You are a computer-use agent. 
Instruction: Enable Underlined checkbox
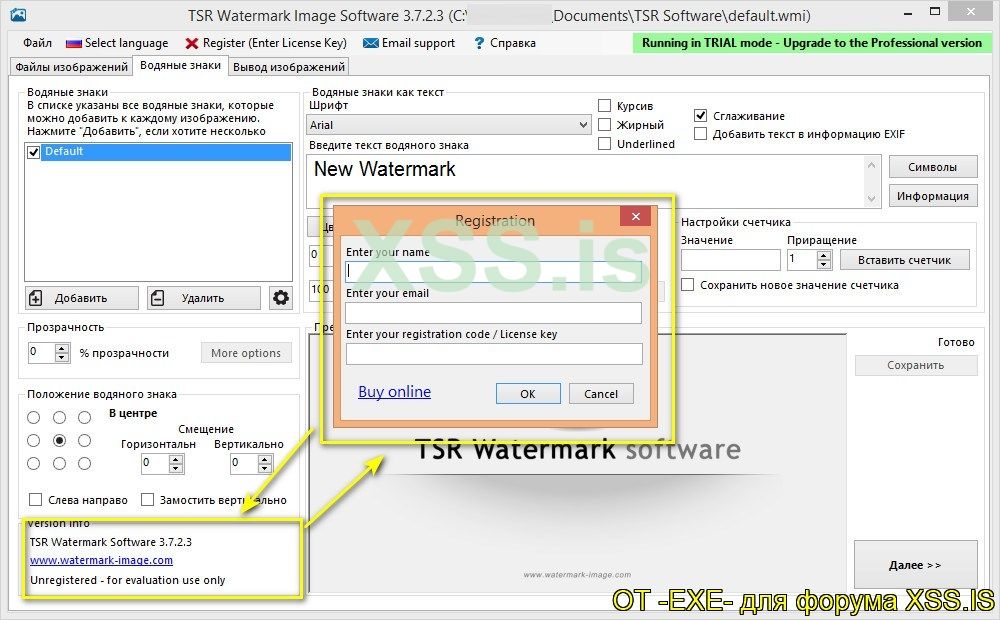(x=605, y=144)
